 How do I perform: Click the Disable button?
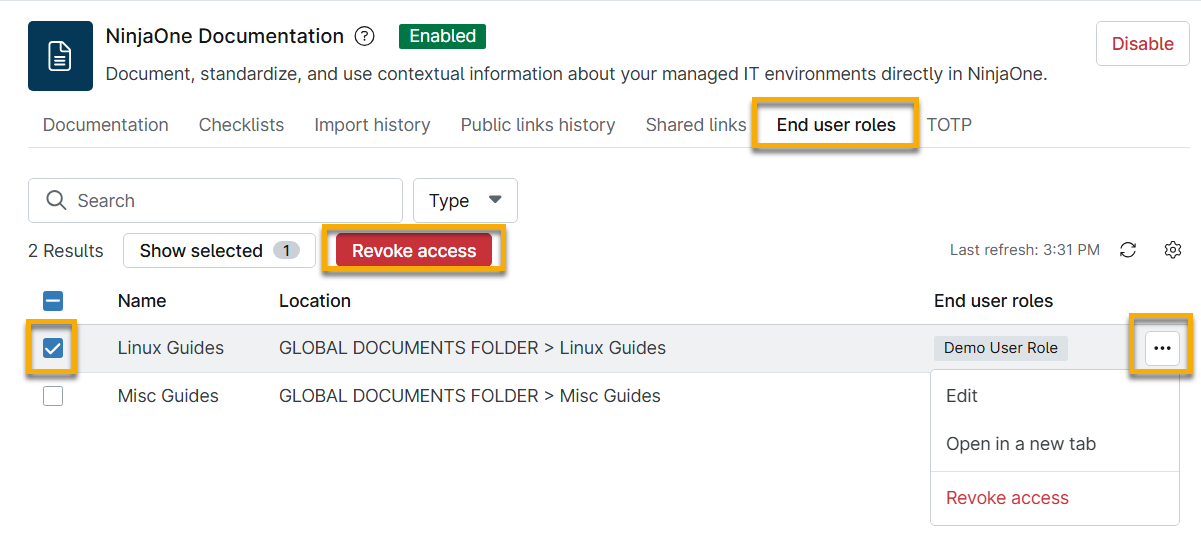point(1143,44)
